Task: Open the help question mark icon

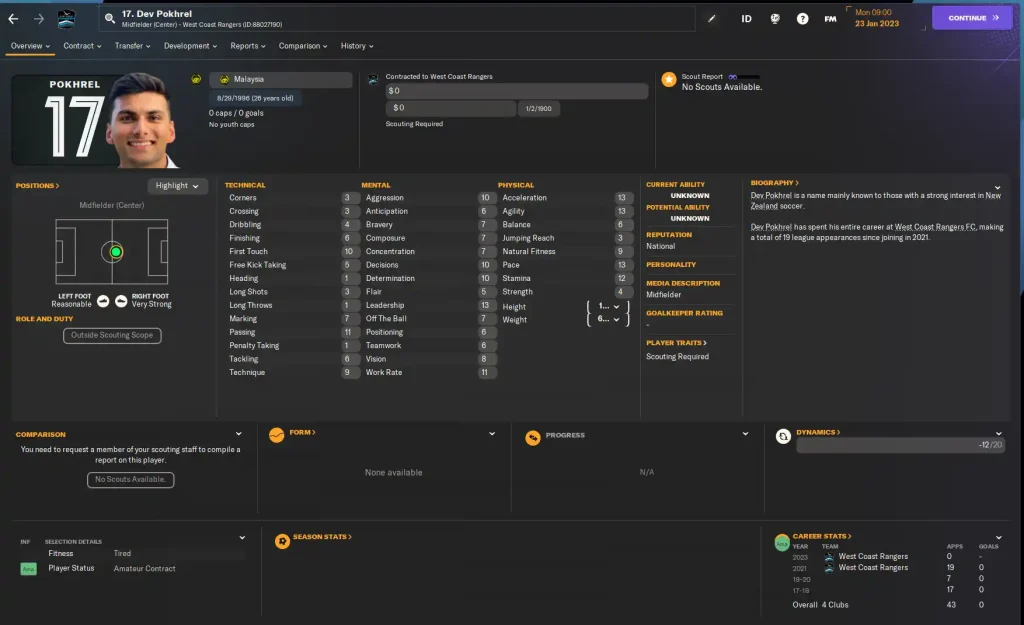Action: [x=802, y=19]
